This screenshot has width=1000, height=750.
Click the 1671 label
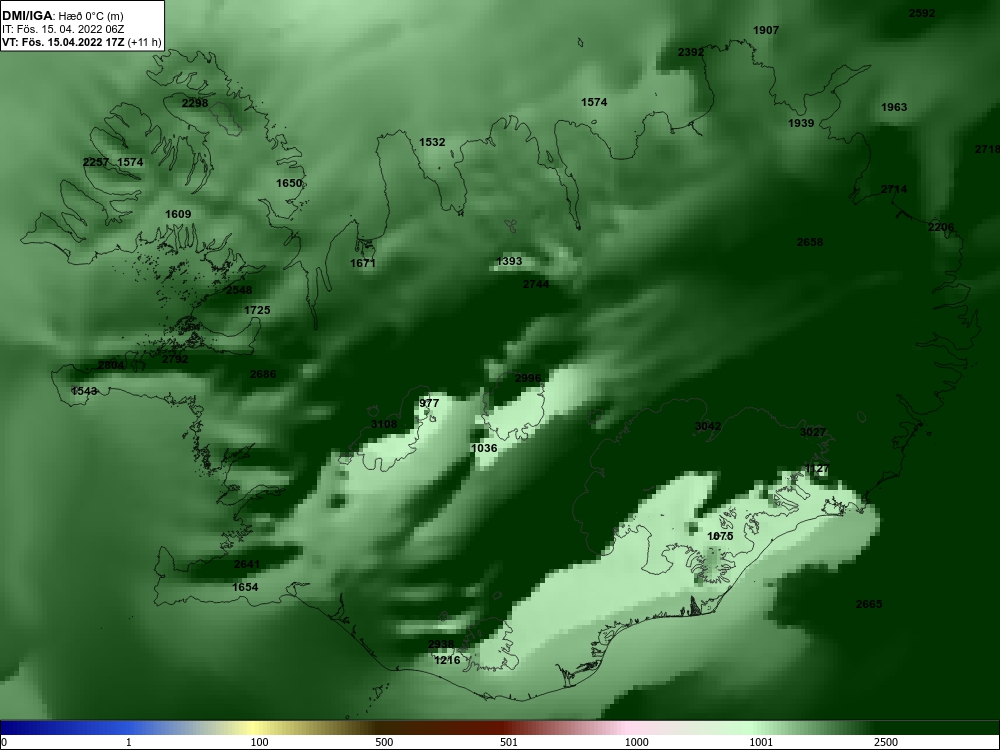point(363,263)
